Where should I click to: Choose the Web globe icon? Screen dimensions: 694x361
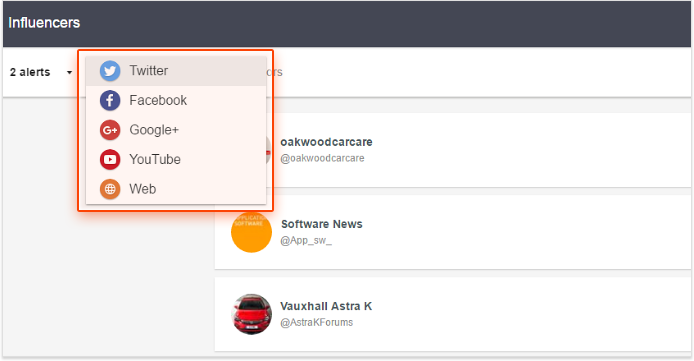(x=110, y=189)
